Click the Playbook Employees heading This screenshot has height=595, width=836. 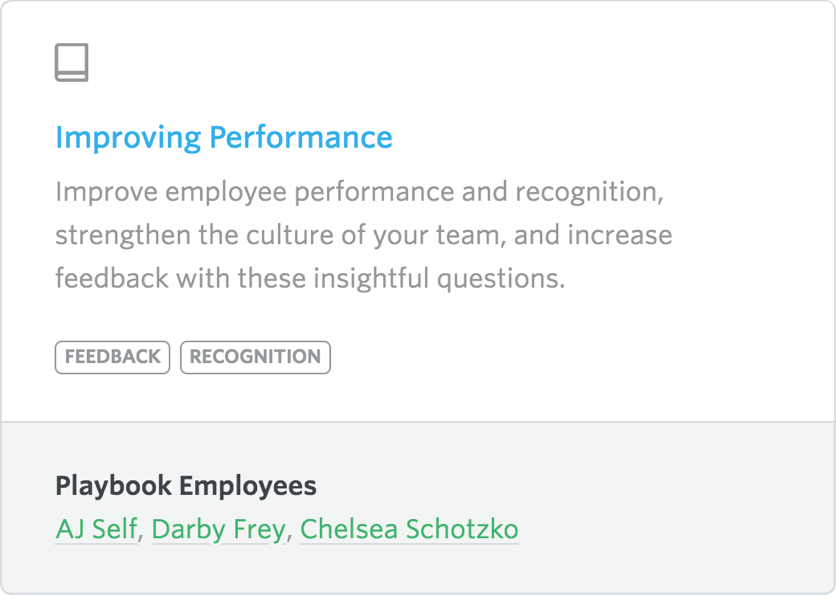(186, 486)
